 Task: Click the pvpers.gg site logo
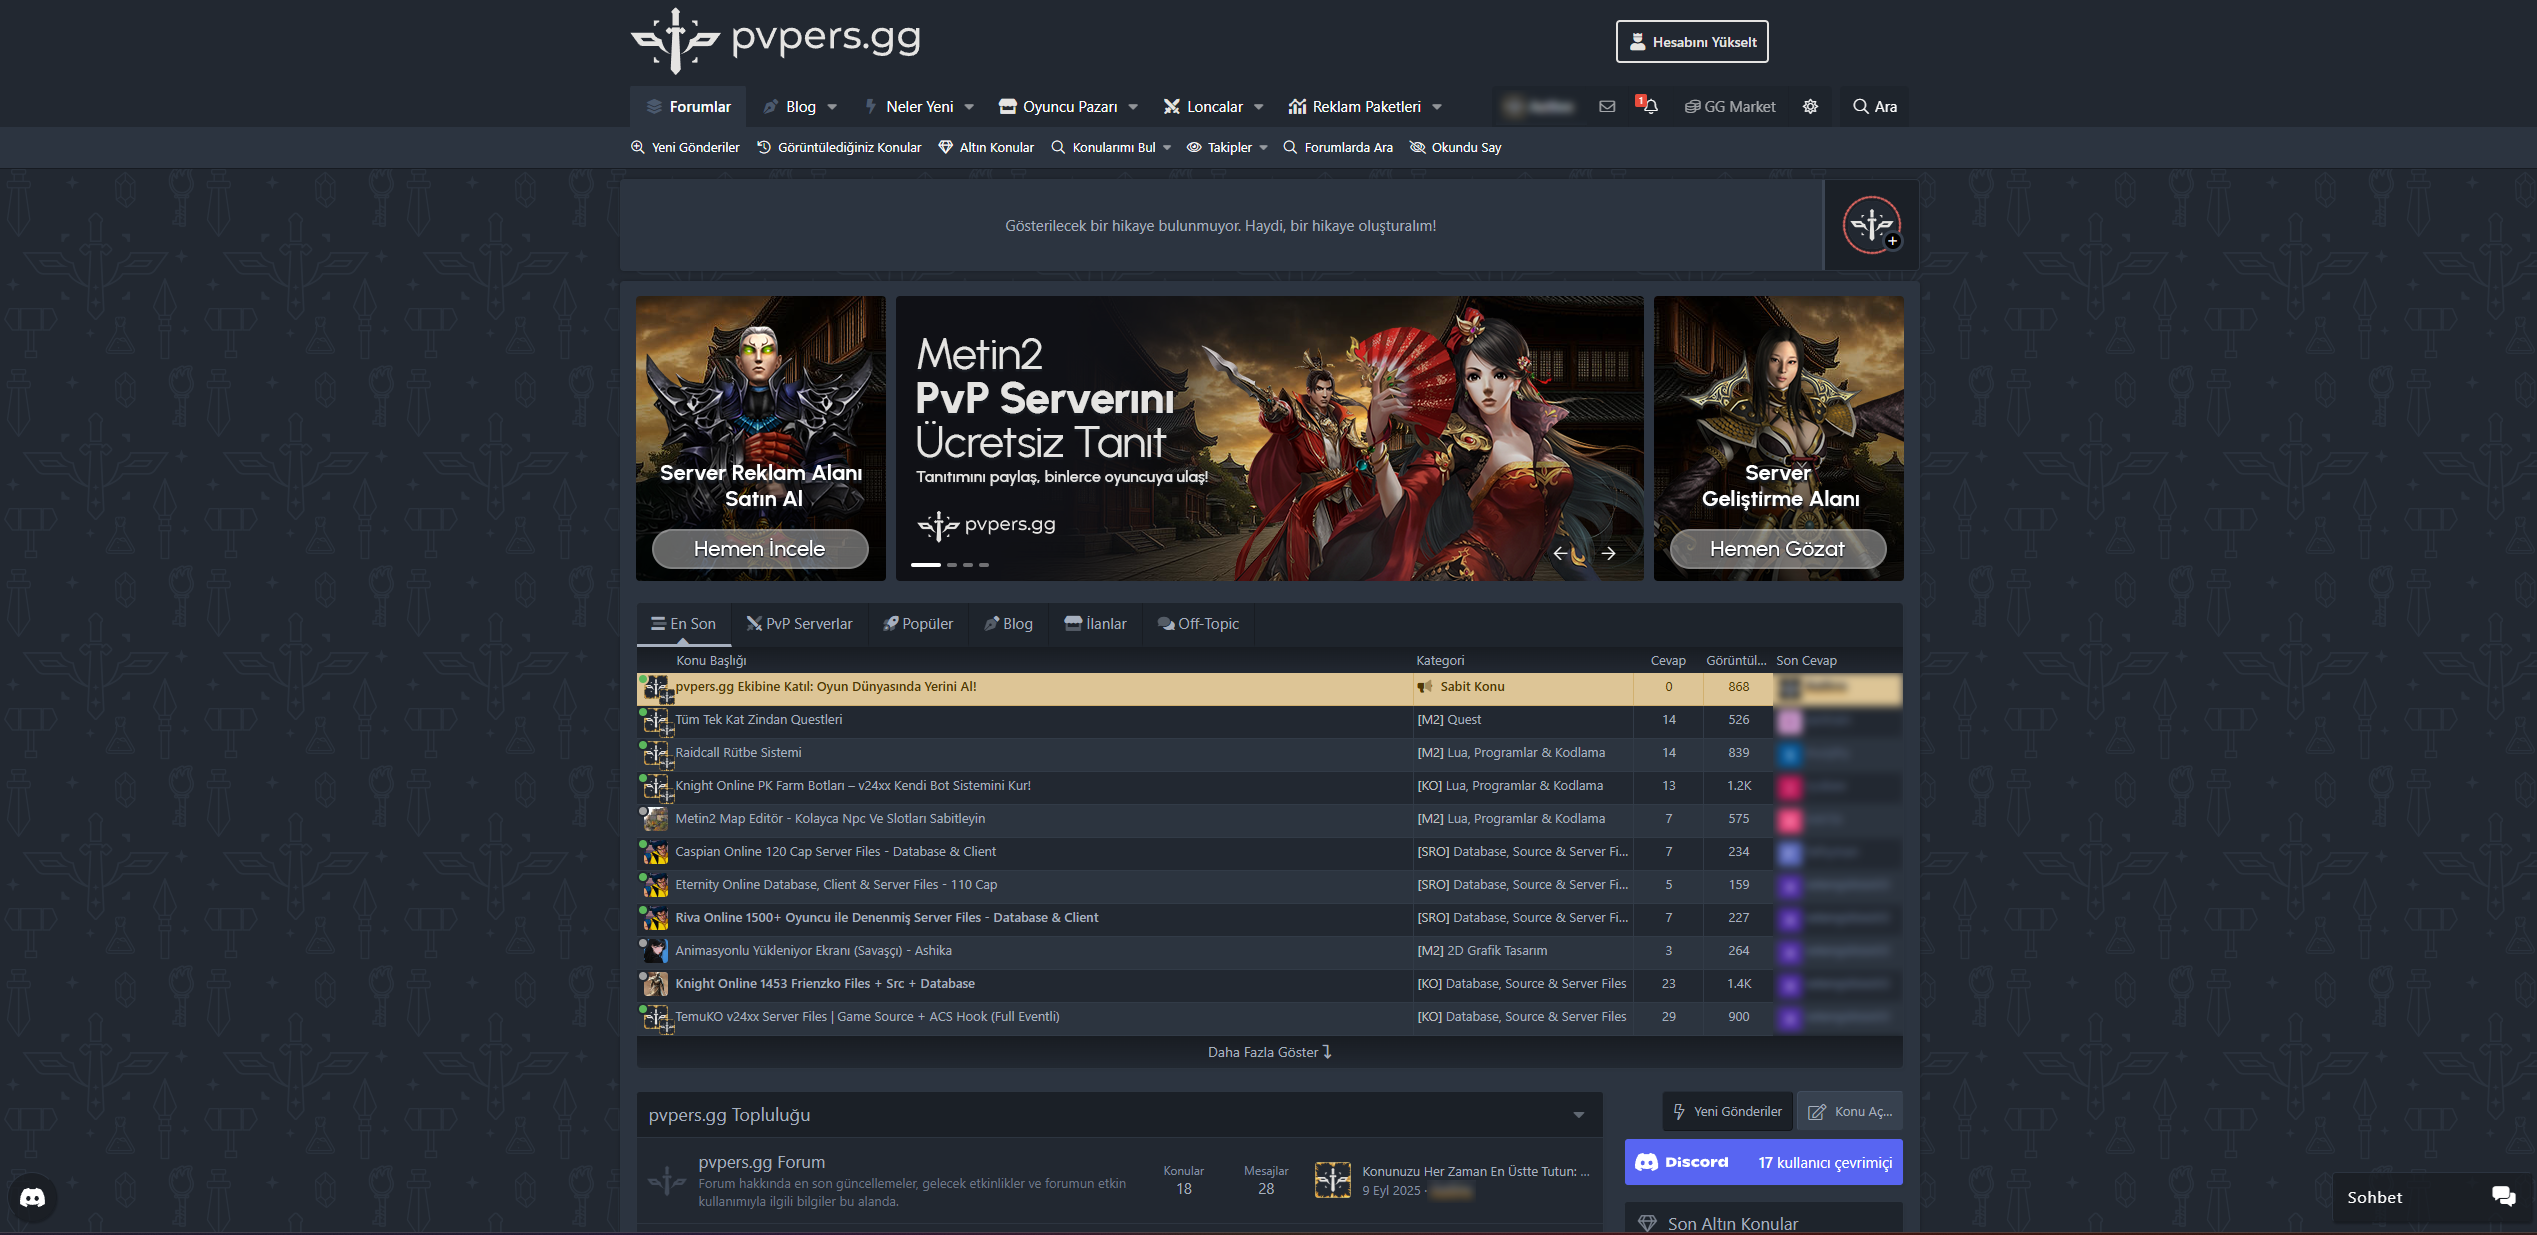[776, 40]
